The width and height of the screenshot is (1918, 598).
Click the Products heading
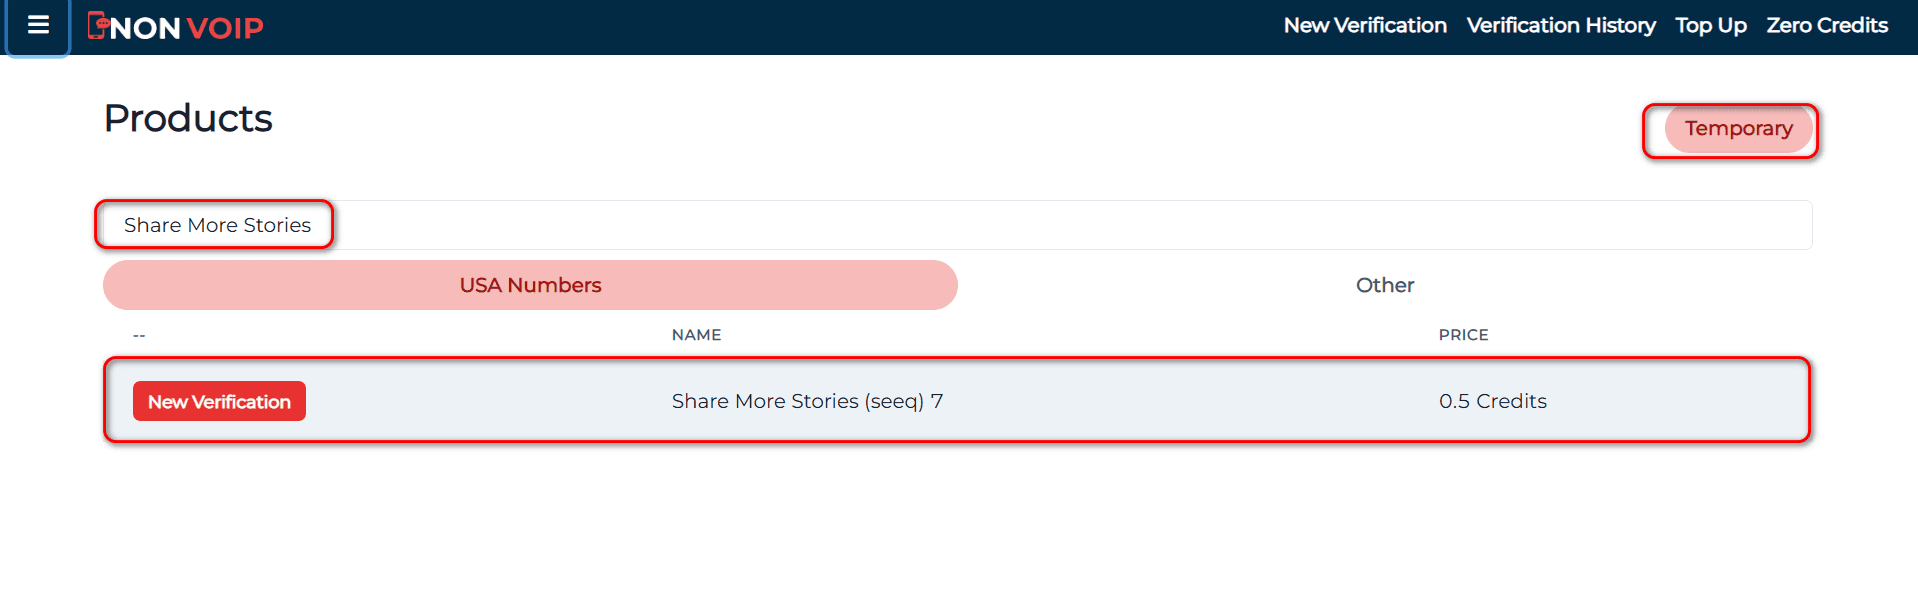pyautogui.click(x=188, y=118)
